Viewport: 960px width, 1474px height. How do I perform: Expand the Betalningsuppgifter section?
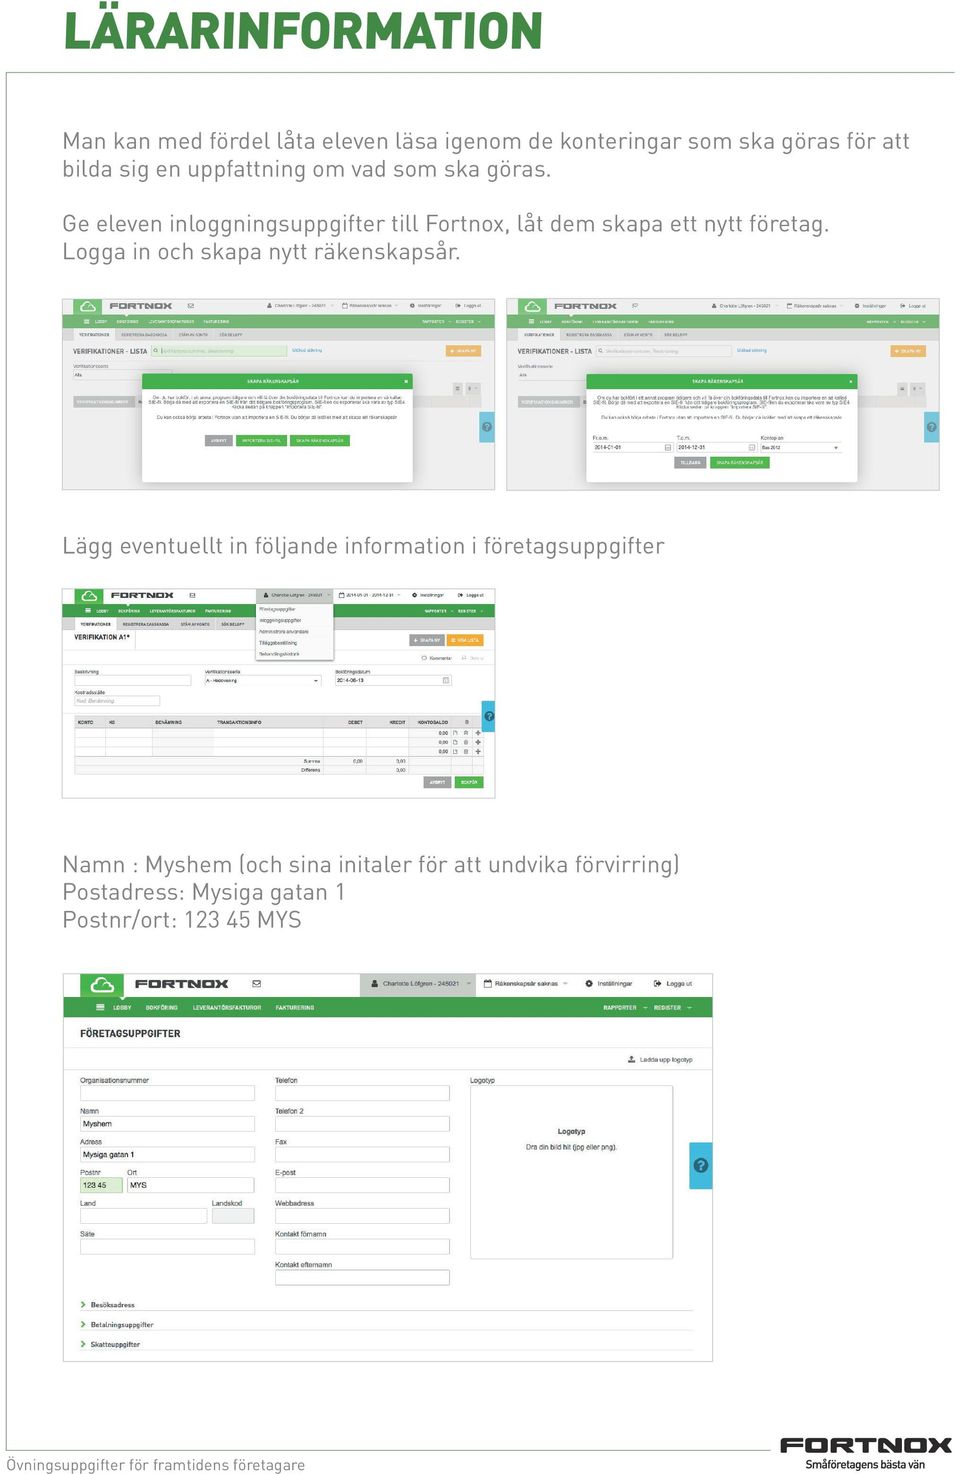pyautogui.click(x=116, y=1325)
